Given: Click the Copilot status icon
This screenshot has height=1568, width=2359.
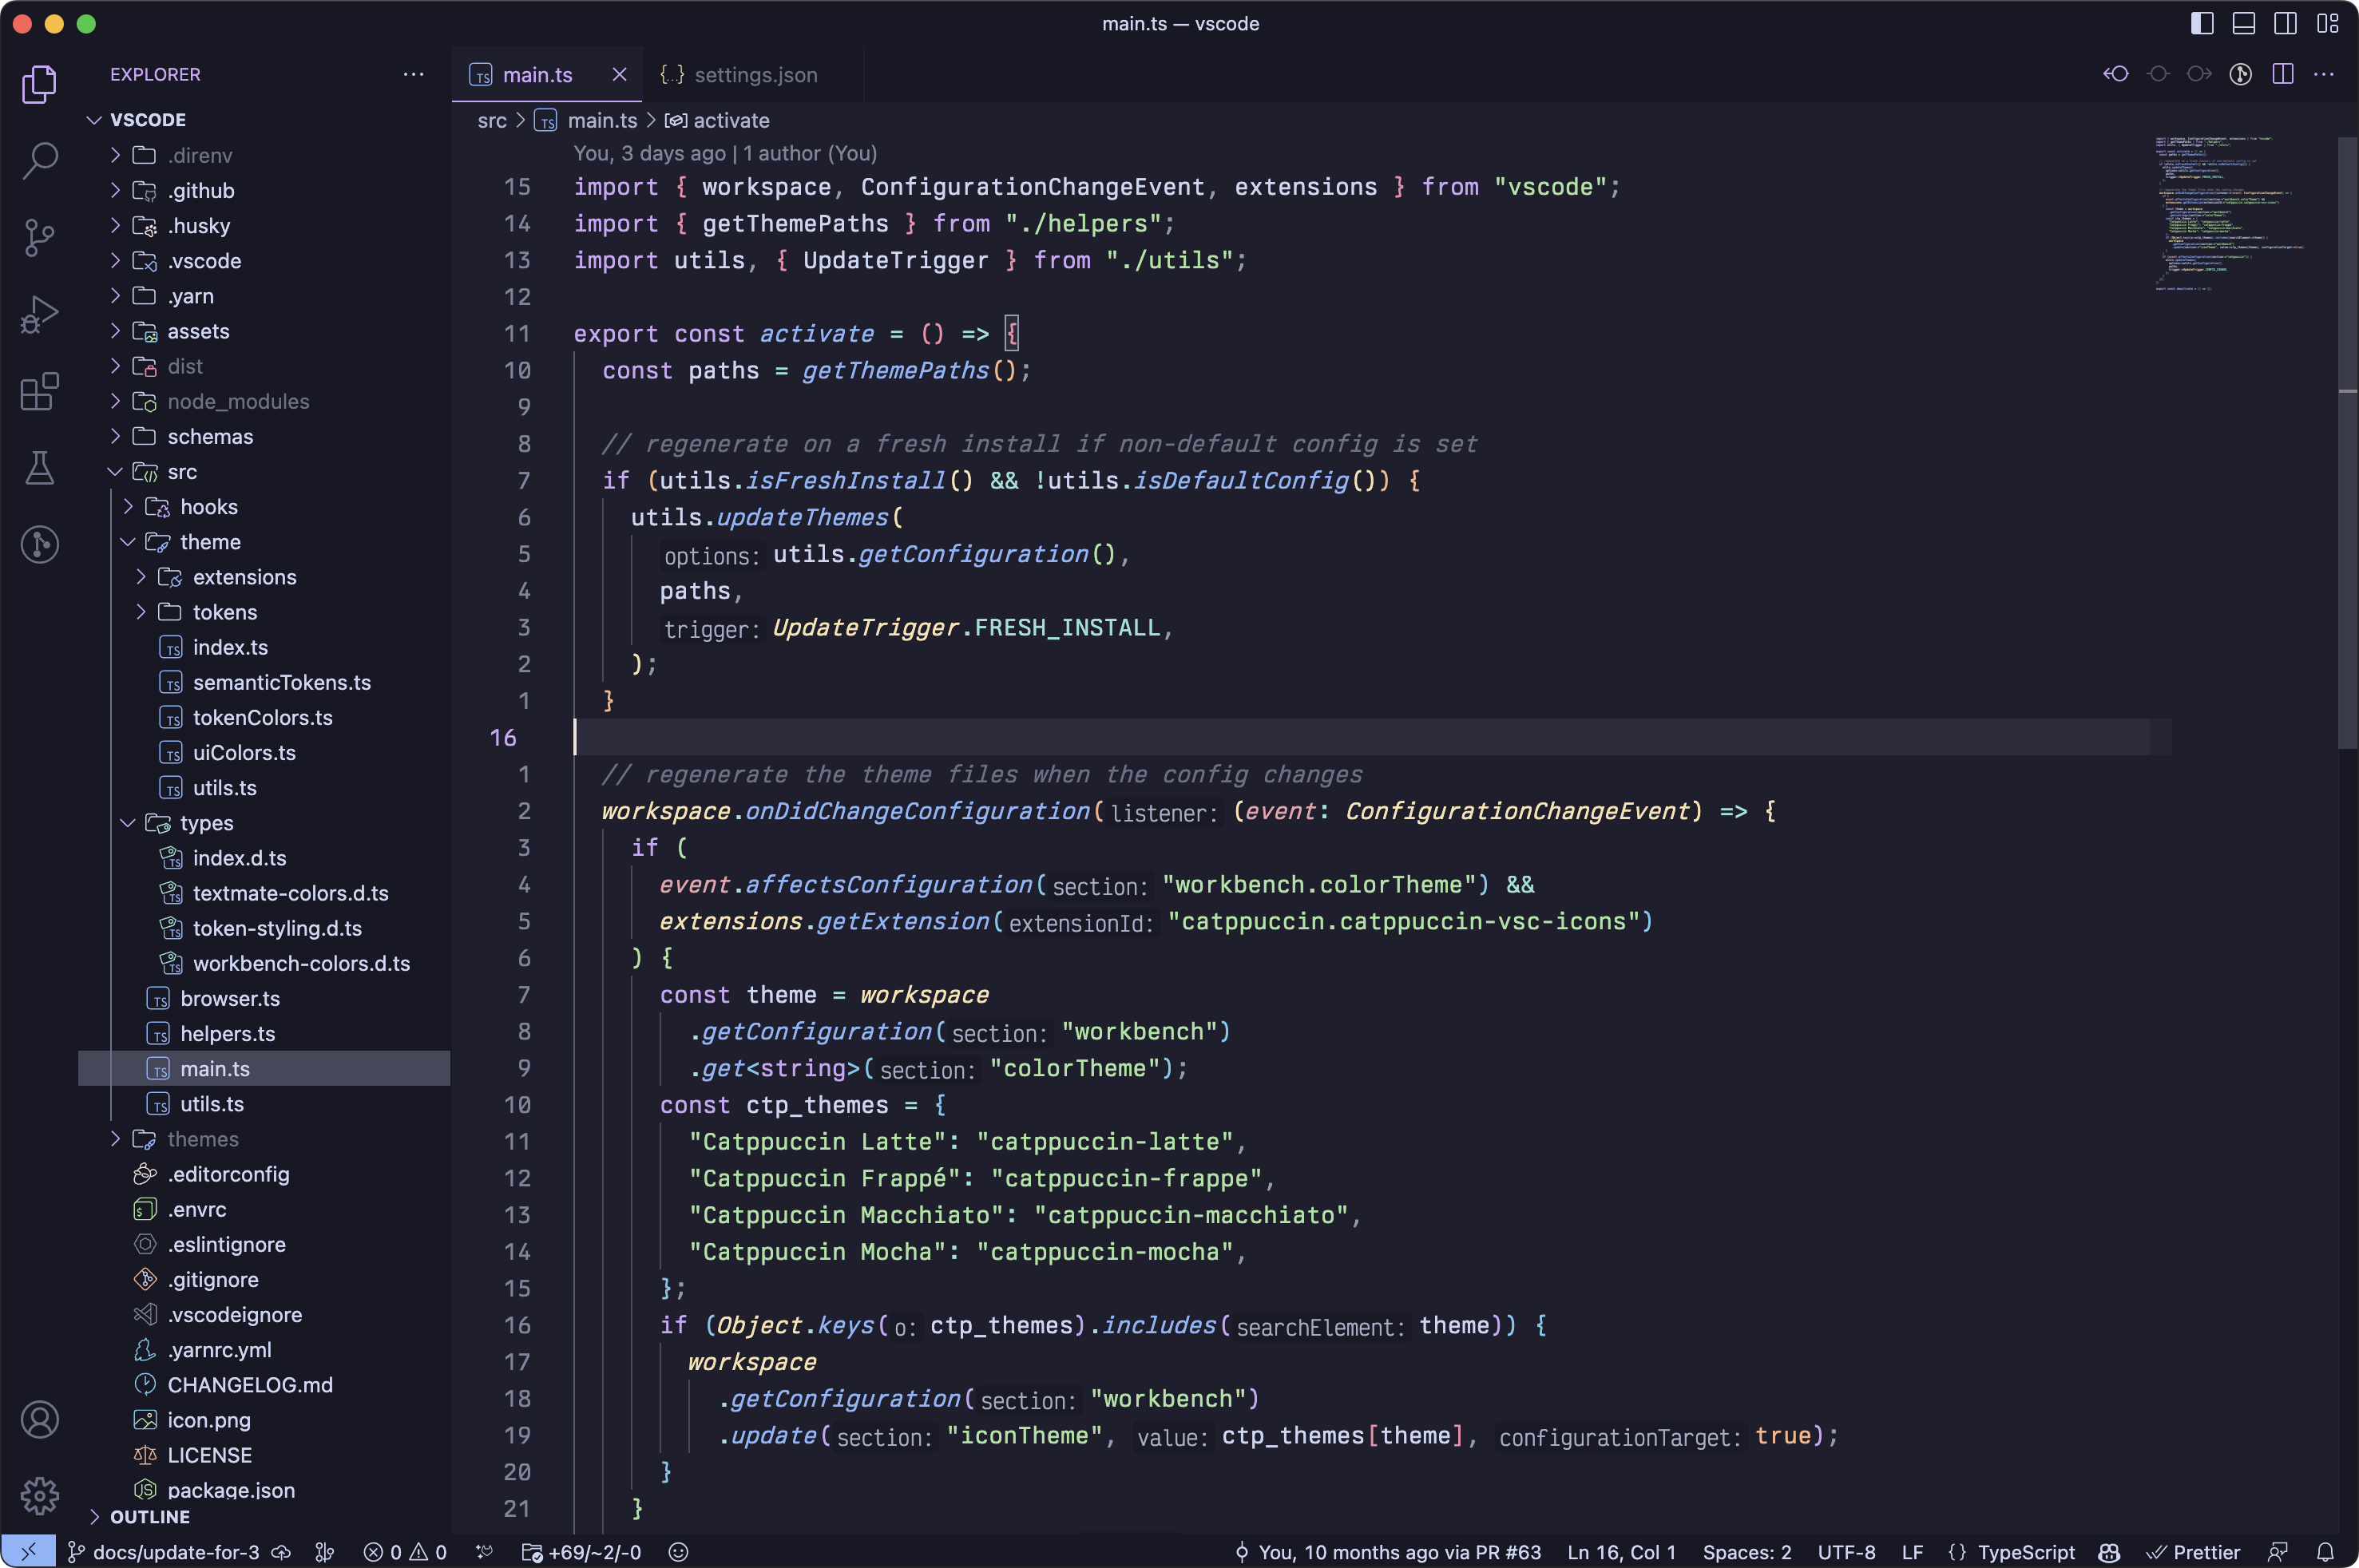Looking at the screenshot, I should click(2110, 1552).
